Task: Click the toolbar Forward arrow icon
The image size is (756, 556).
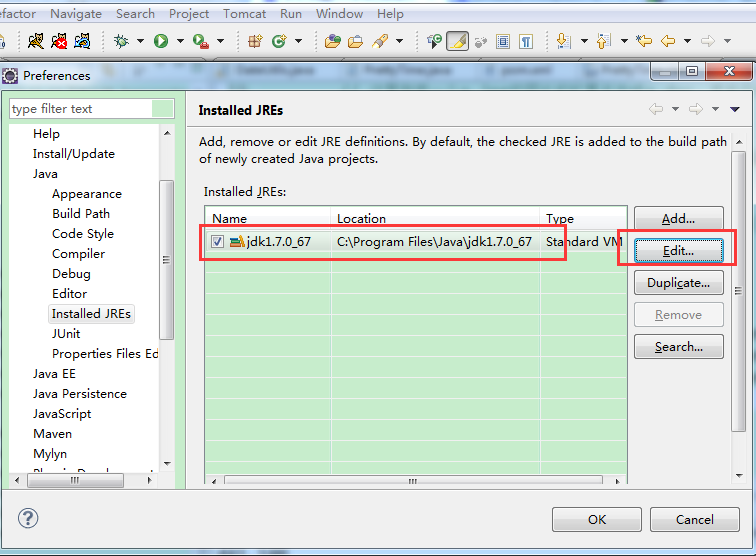Action: [708, 41]
